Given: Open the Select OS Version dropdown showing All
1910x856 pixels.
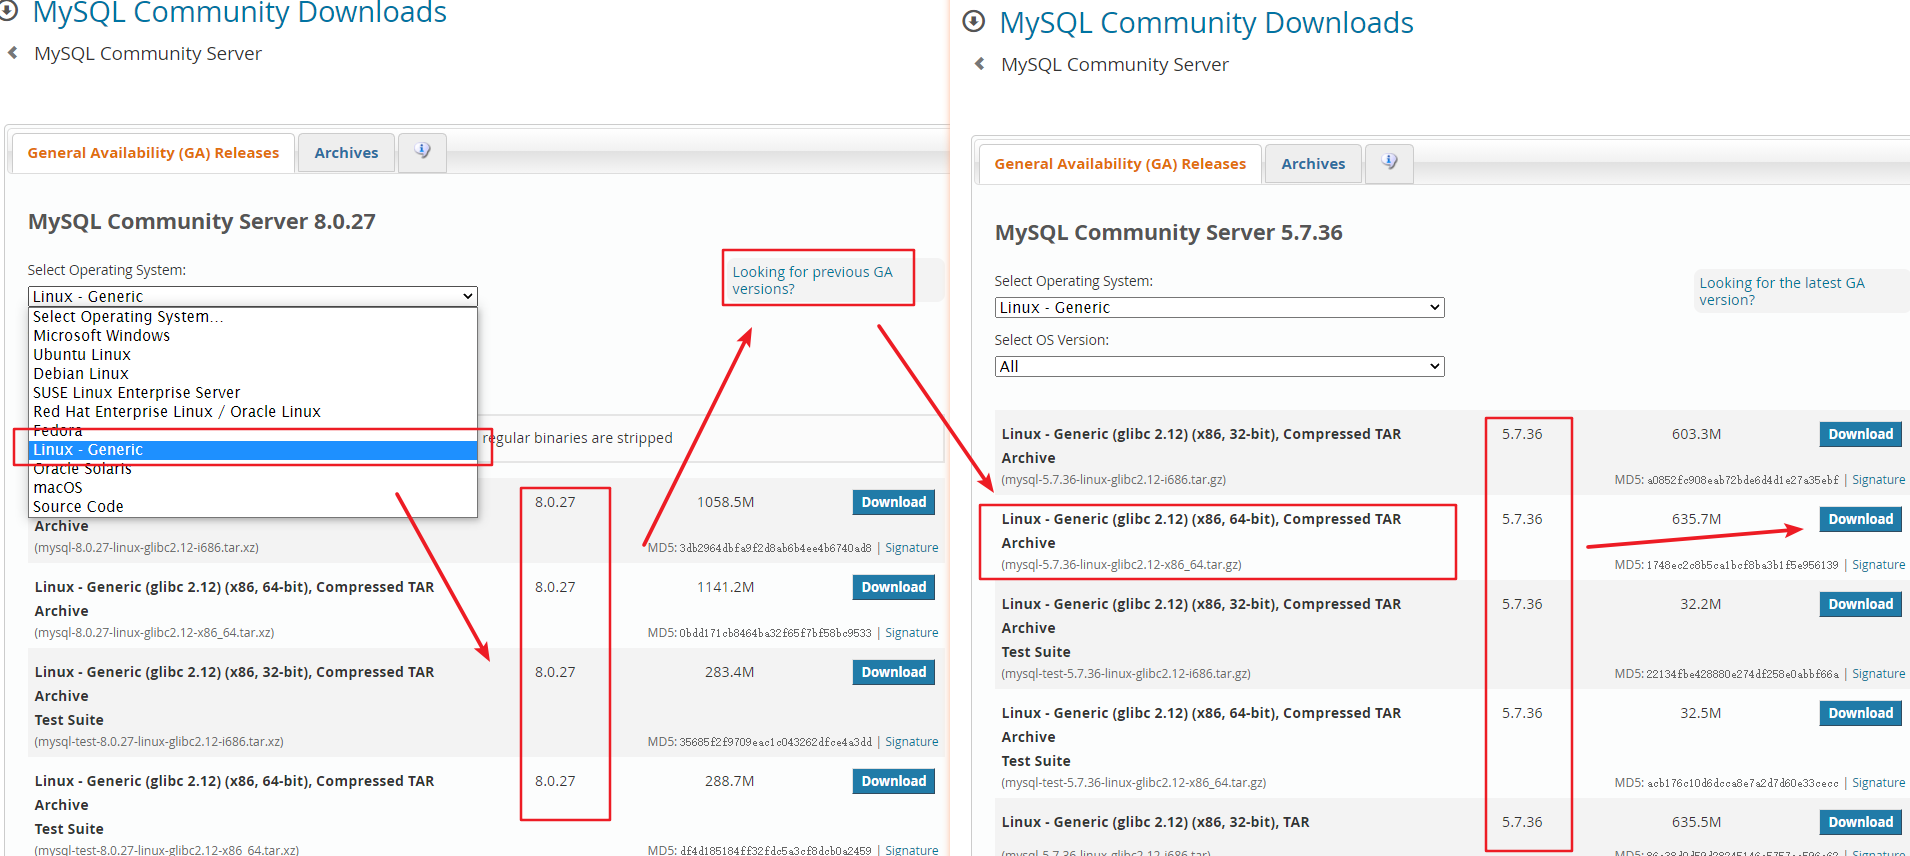Looking at the screenshot, I should tap(1220, 366).
